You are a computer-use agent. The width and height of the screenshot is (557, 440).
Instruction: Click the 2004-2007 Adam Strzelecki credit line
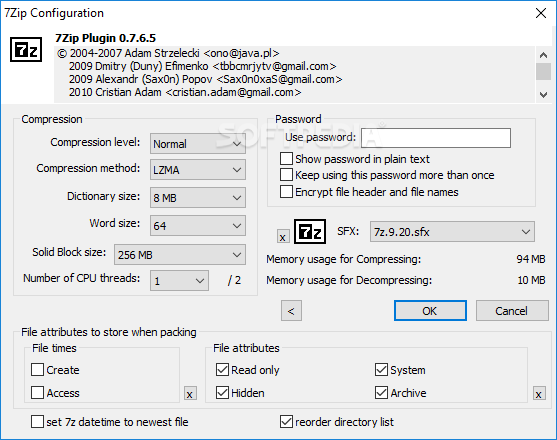(168, 53)
